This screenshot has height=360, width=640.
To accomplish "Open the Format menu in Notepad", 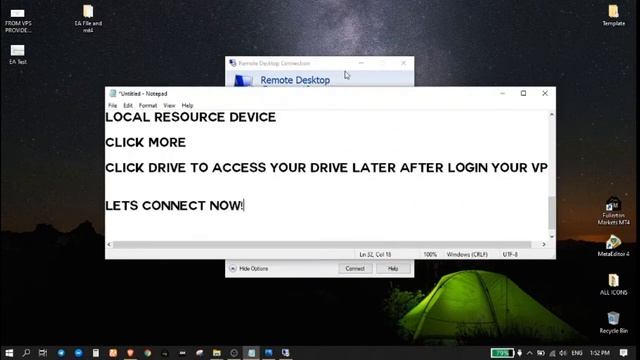I will click(148, 105).
